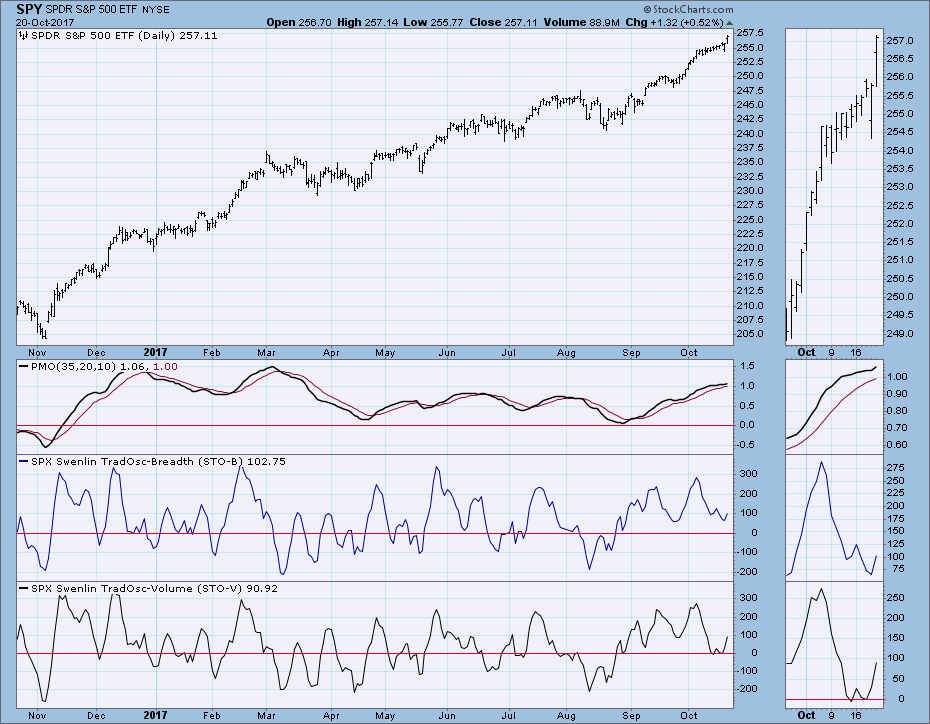Screen dimensions: 930x724
Task: Click the bold 2017 label on bottom axis
Action: coord(155,715)
